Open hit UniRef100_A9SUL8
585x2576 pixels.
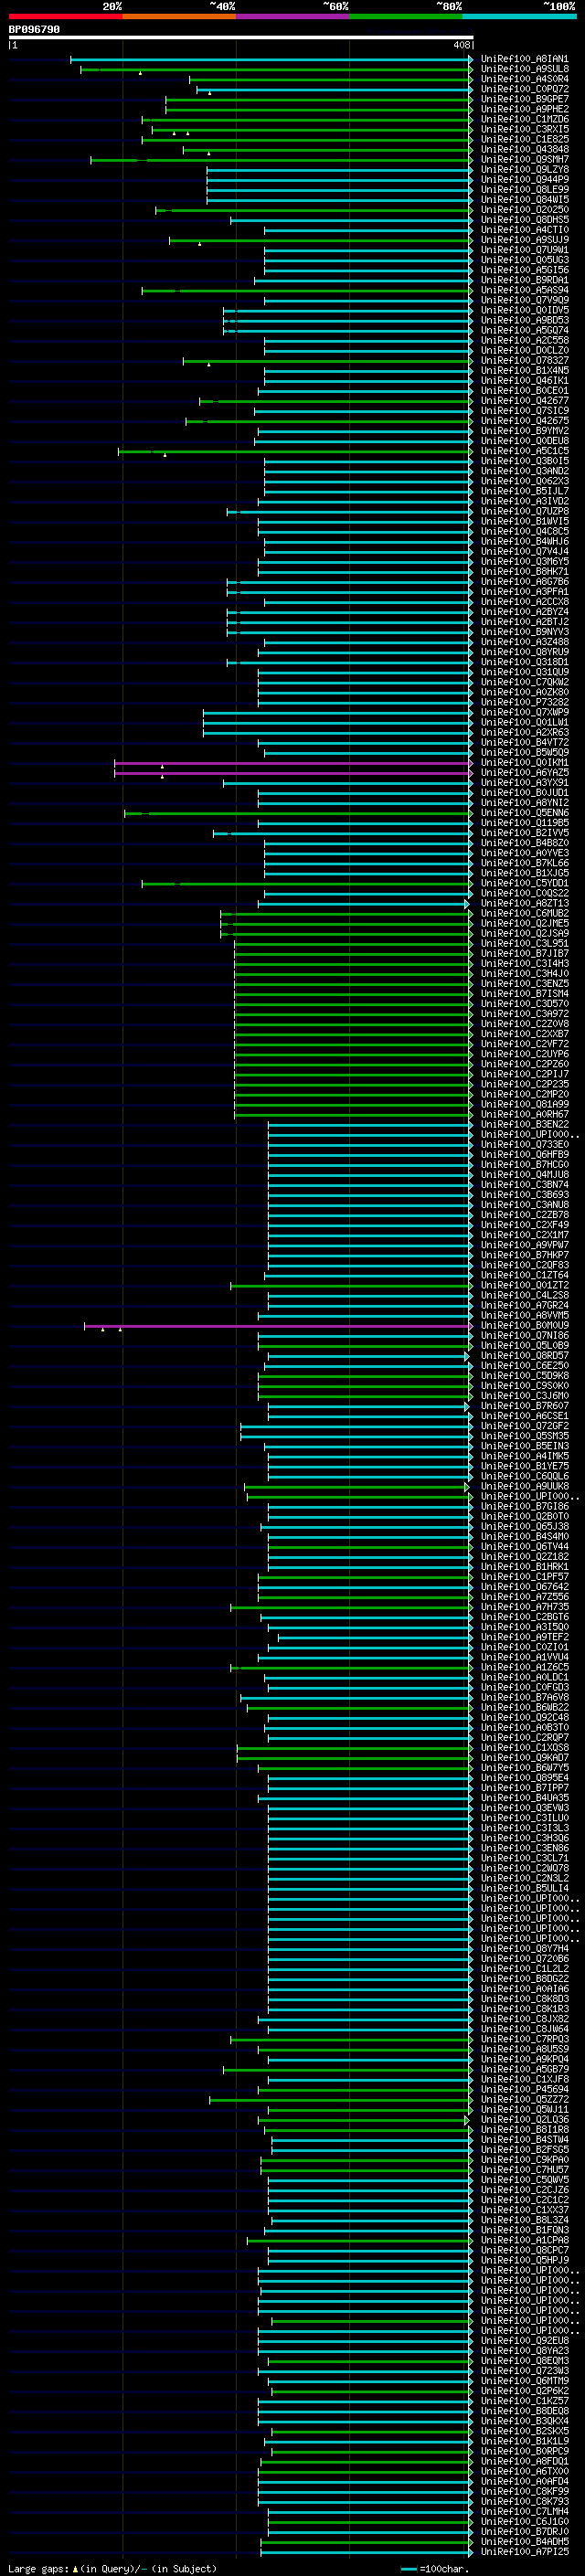(x=525, y=69)
